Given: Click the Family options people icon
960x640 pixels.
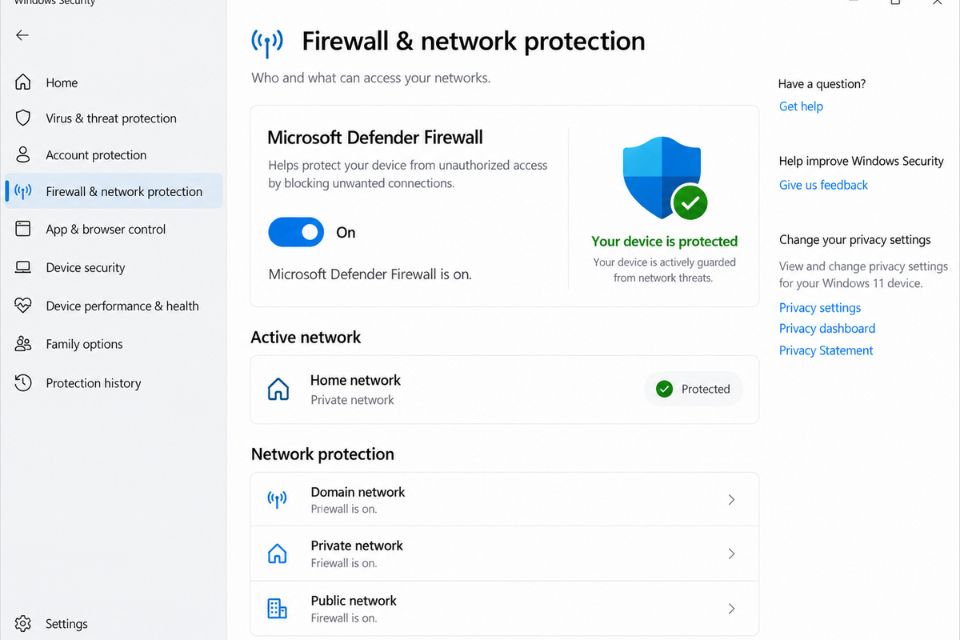Looking at the screenshot, I should 23,344.
